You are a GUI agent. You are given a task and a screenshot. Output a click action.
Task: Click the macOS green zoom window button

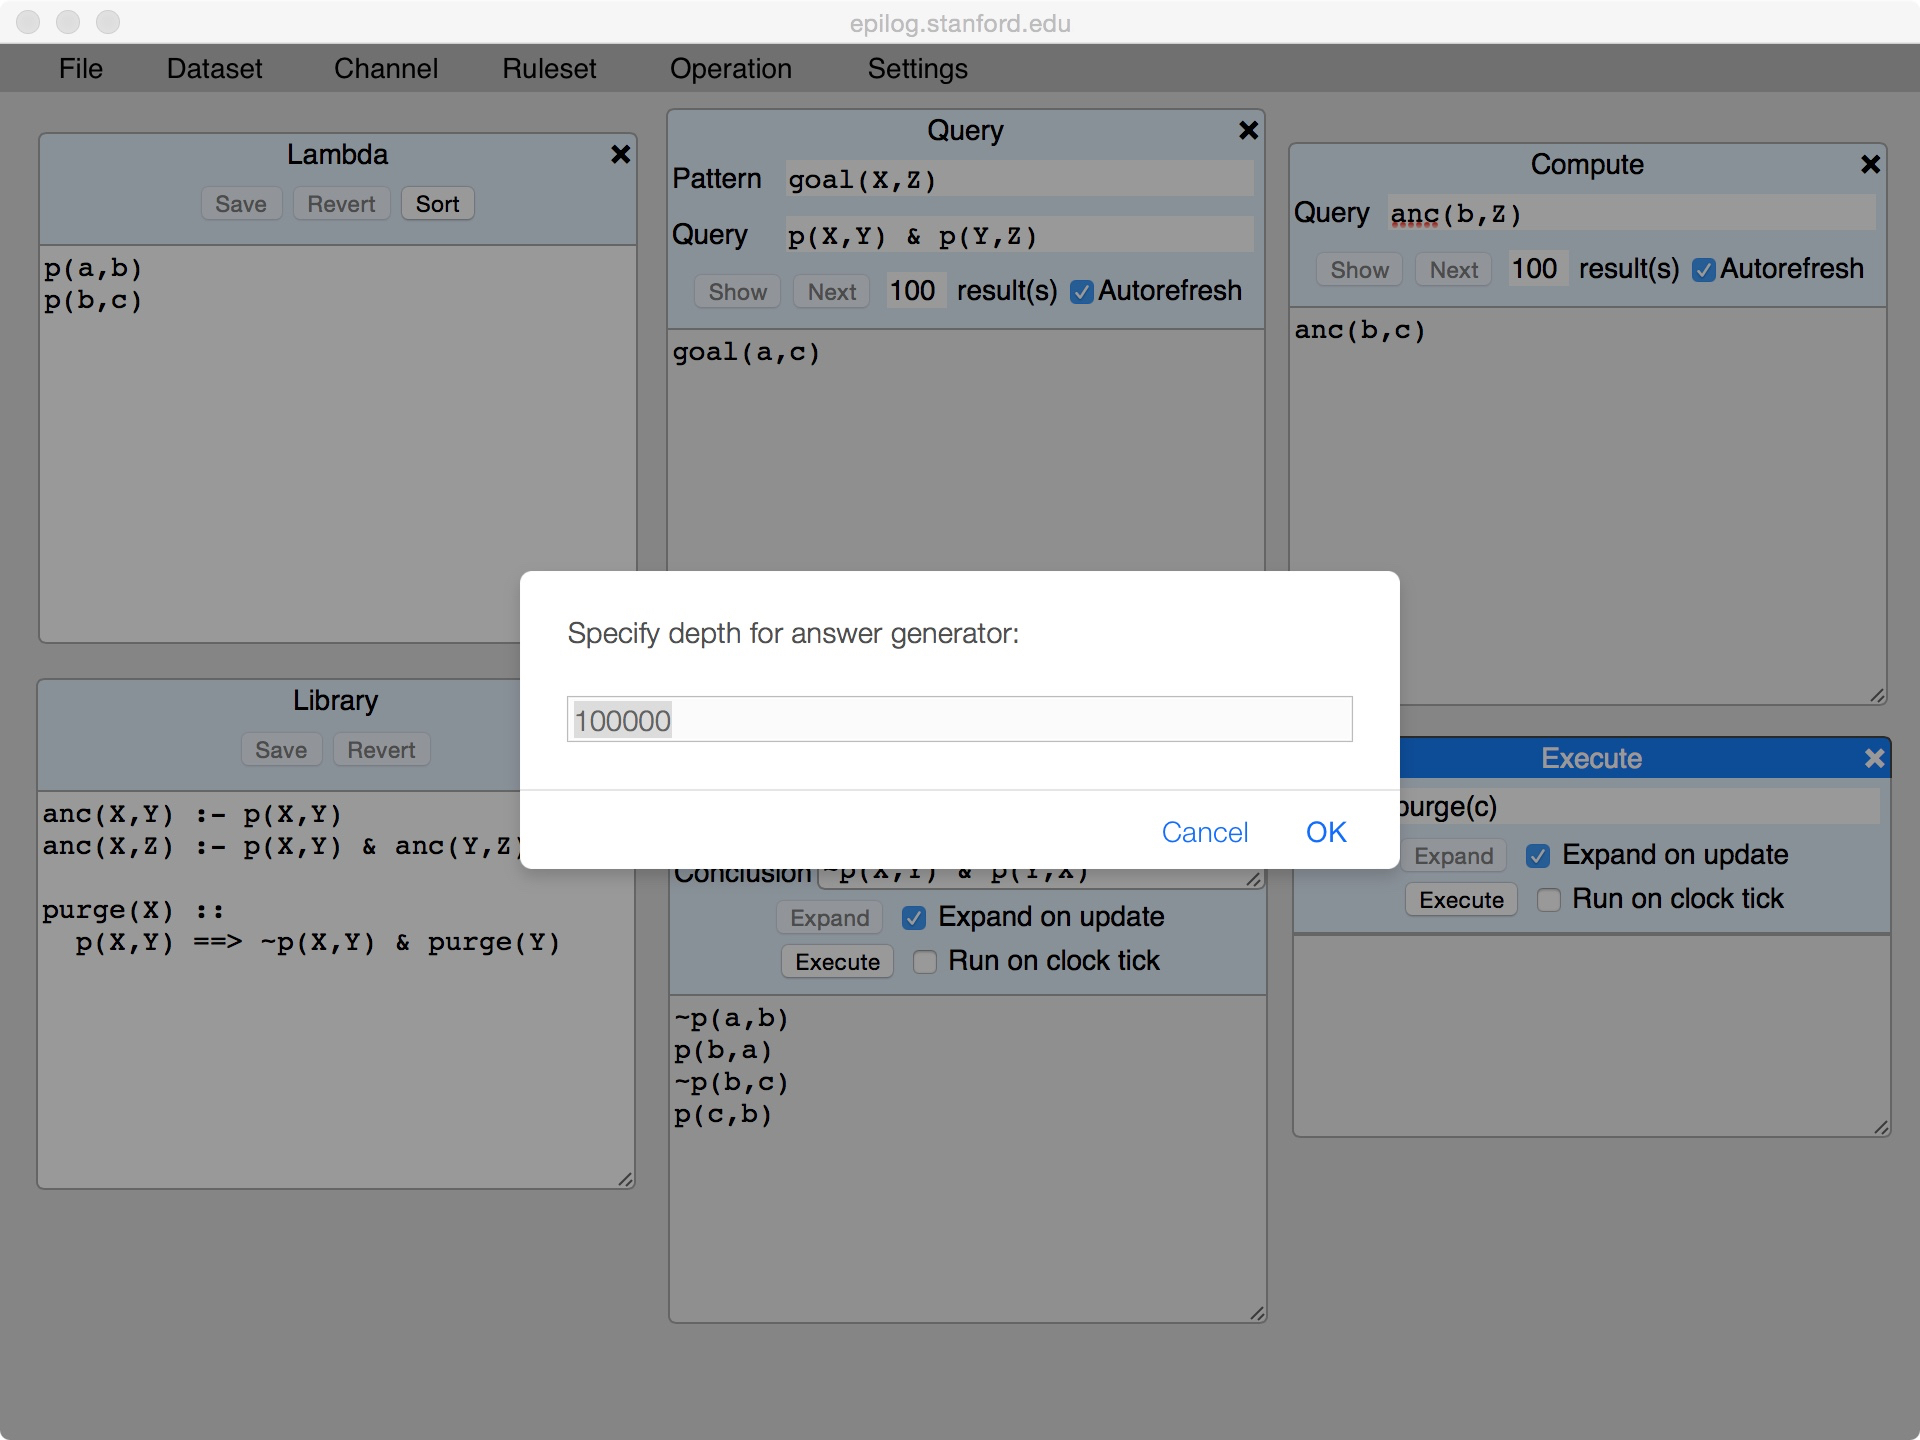pos(108,22)
